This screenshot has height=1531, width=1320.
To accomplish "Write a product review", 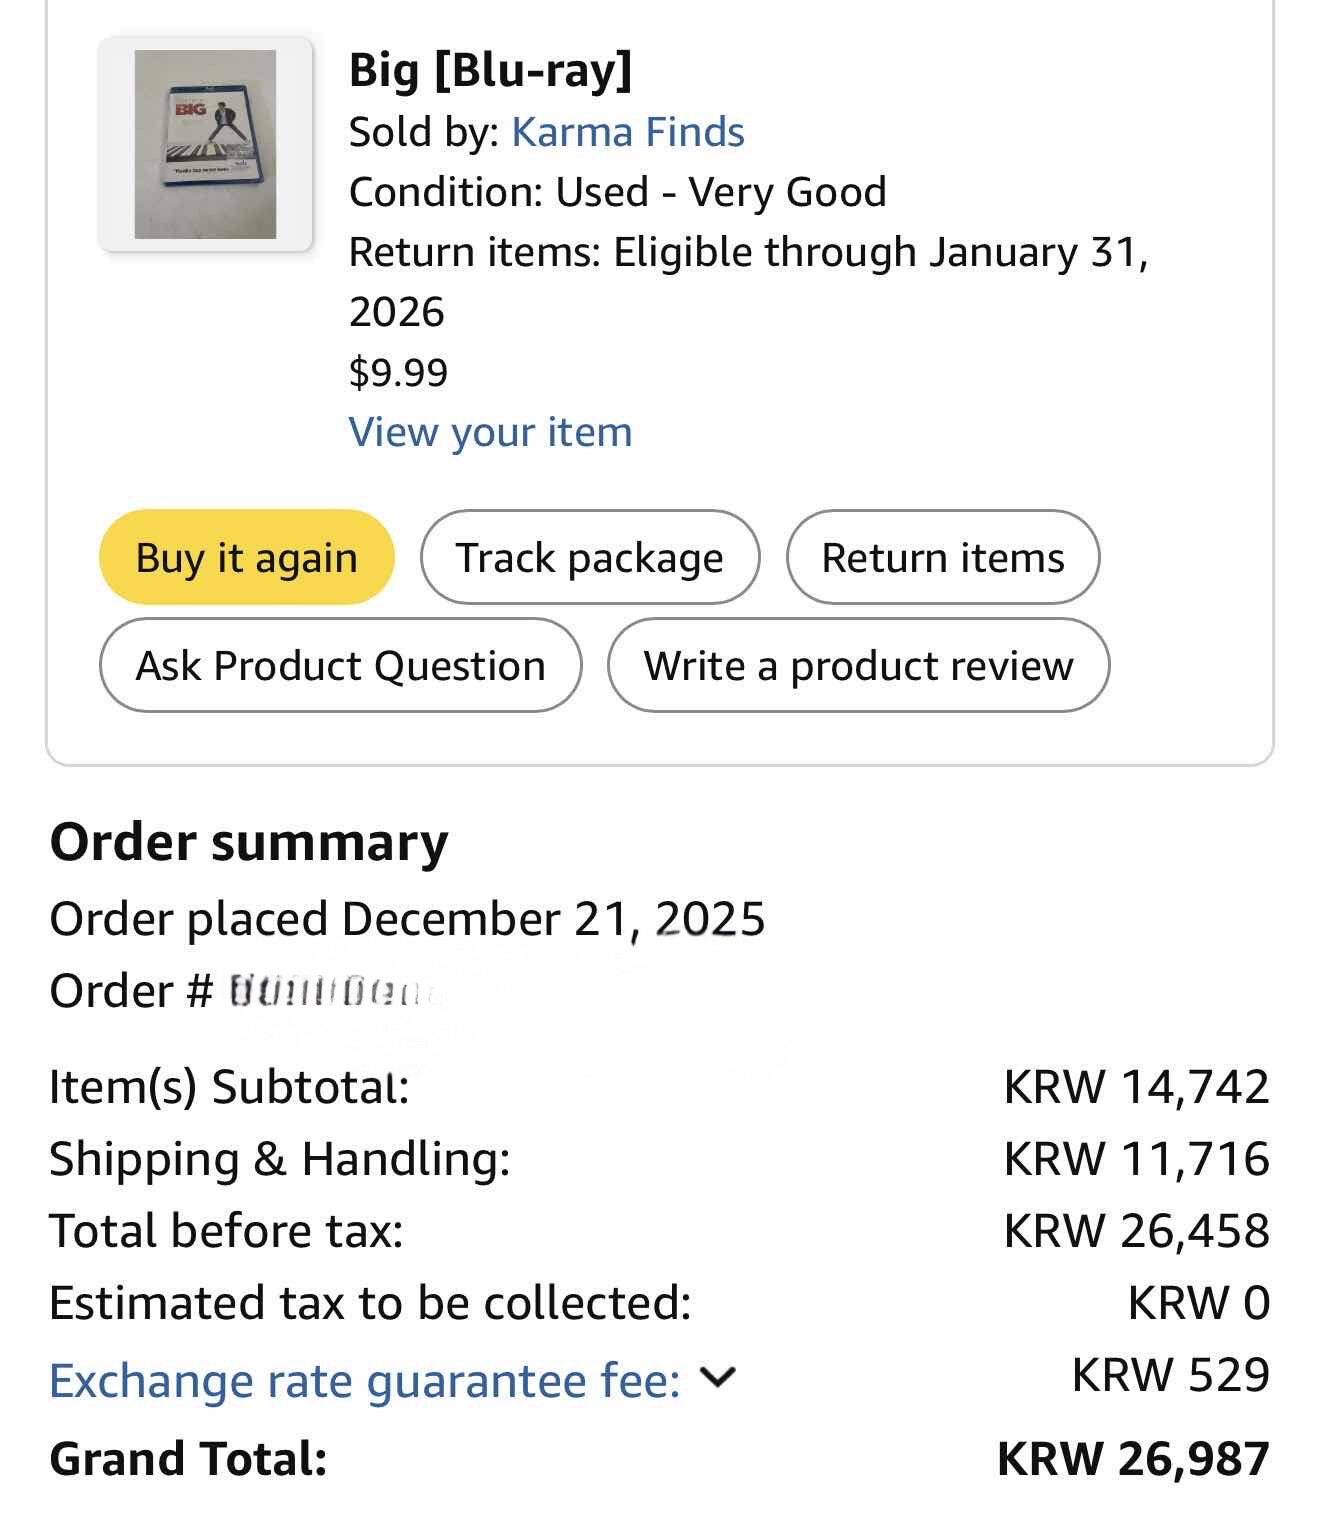I will point(858,665).
